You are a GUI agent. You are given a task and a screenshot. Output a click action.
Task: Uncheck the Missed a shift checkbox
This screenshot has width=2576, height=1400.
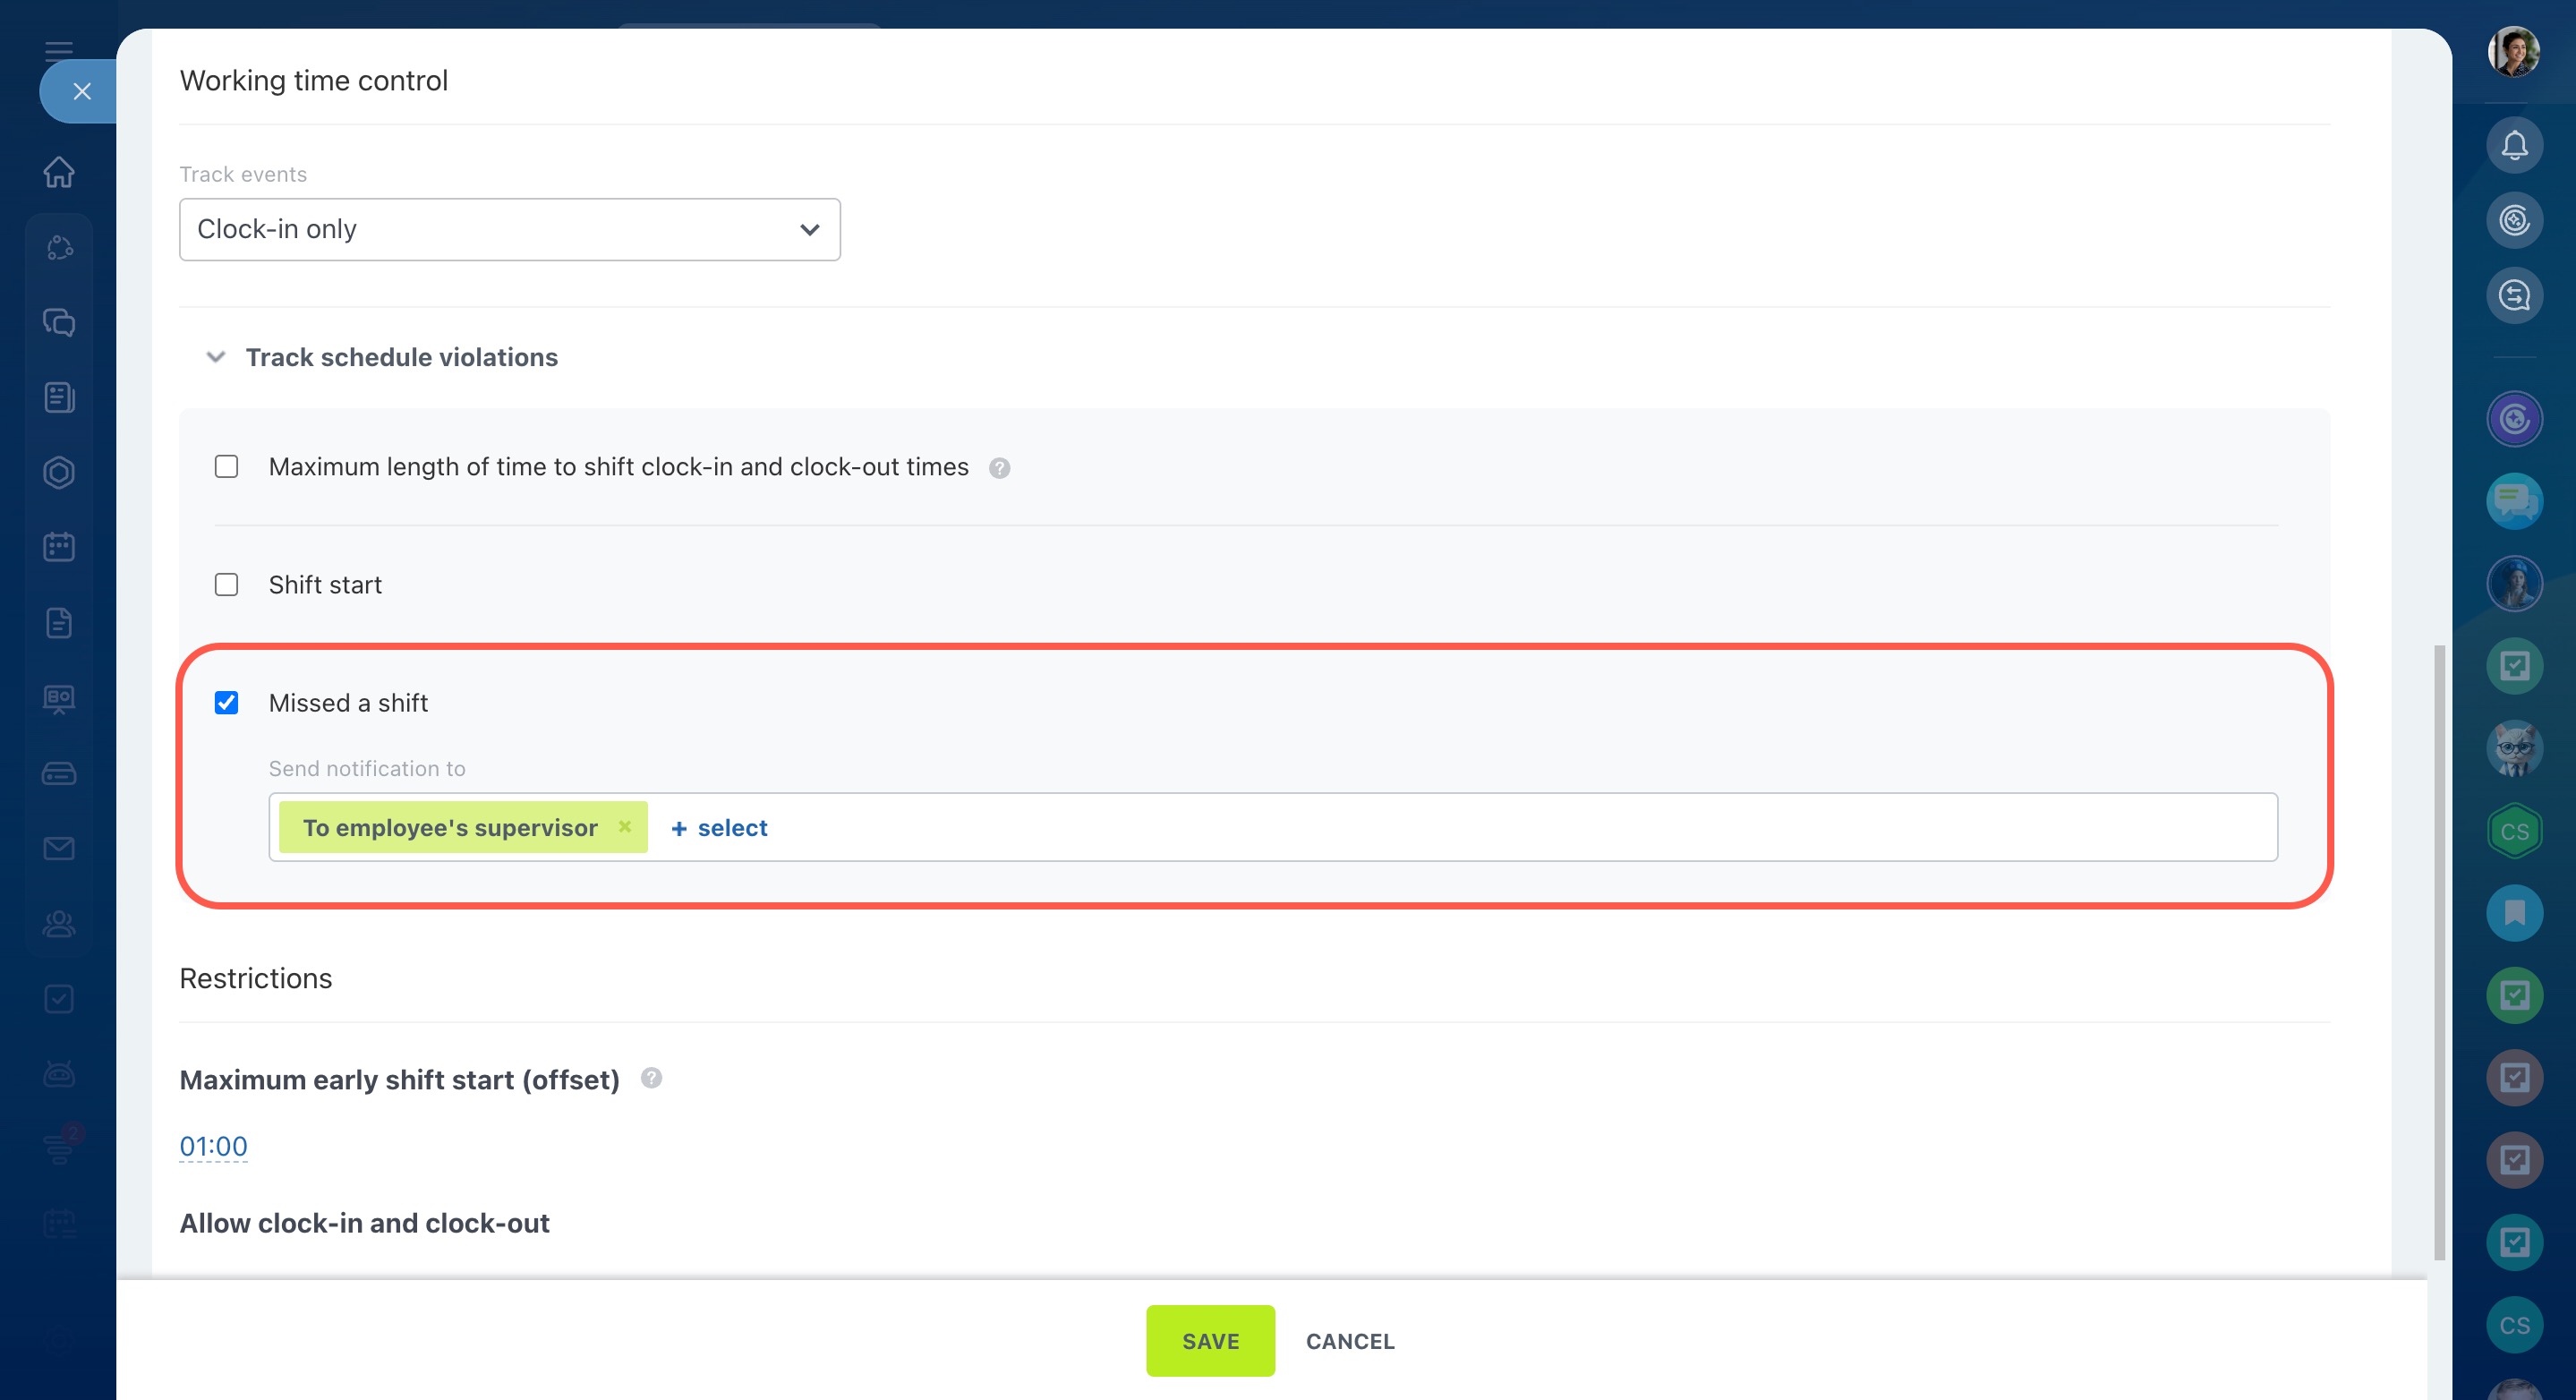point(227,703)
